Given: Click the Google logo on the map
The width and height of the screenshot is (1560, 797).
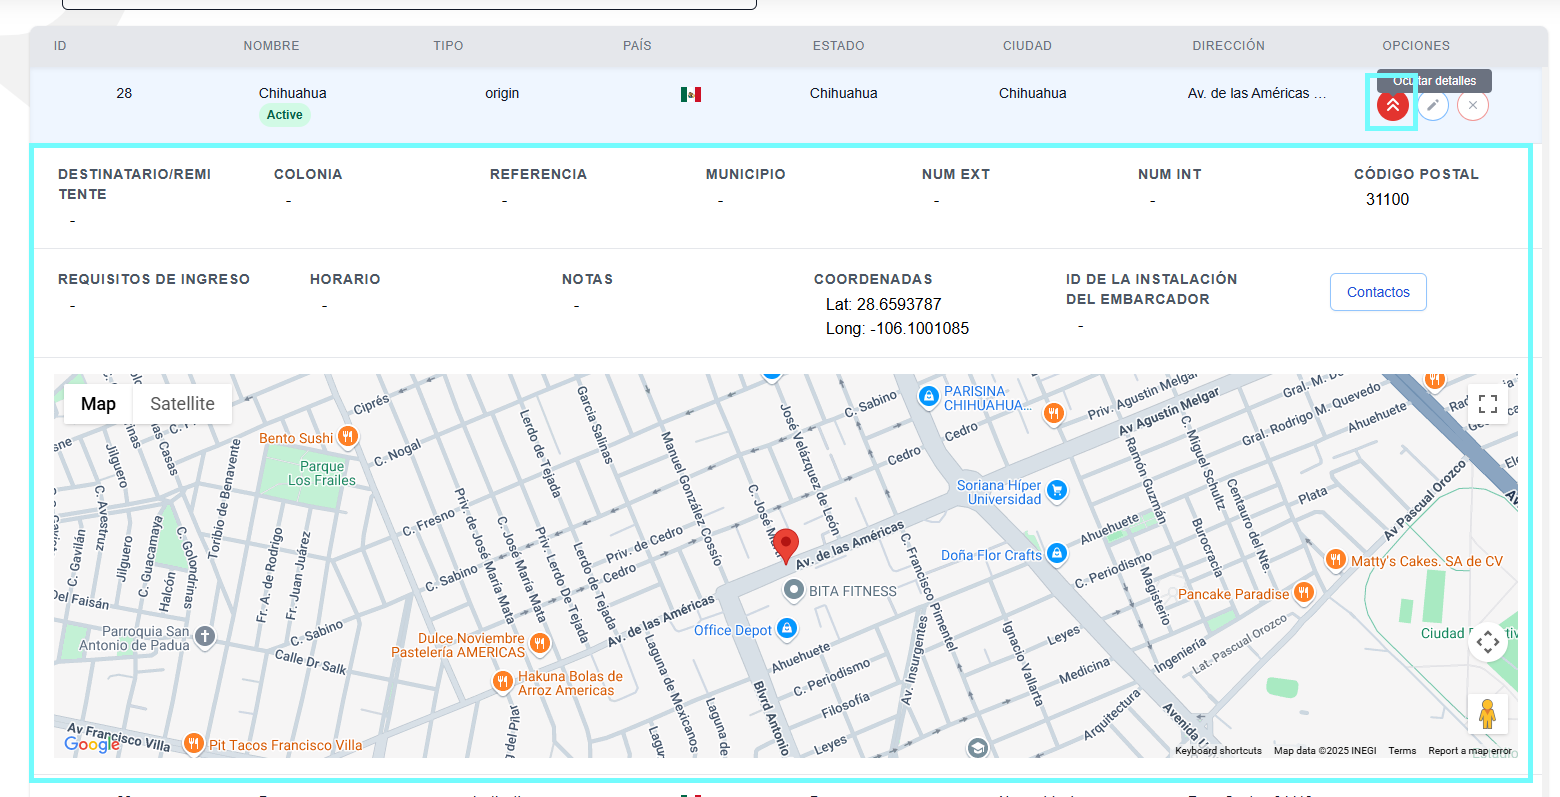Looking at the screenshot, I should (91, 744).
